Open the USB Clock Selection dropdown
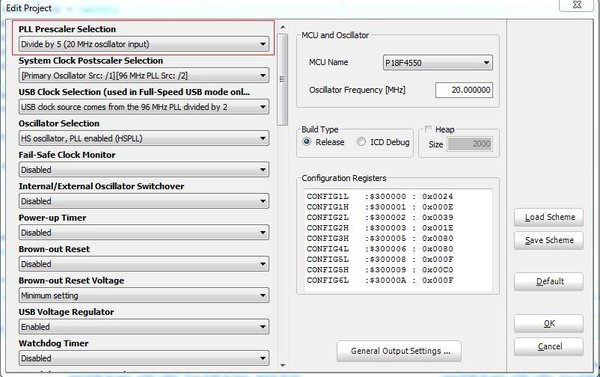 coord(143,107)
